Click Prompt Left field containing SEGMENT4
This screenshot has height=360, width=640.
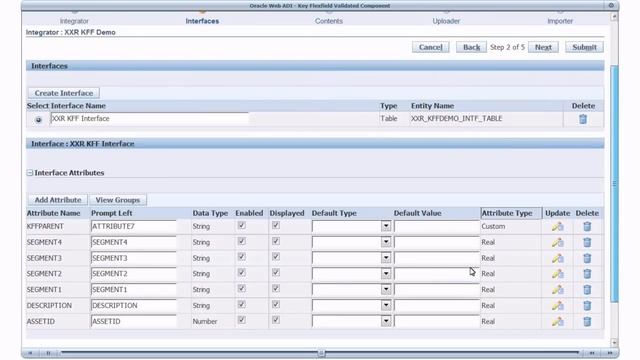coord(134,242)
